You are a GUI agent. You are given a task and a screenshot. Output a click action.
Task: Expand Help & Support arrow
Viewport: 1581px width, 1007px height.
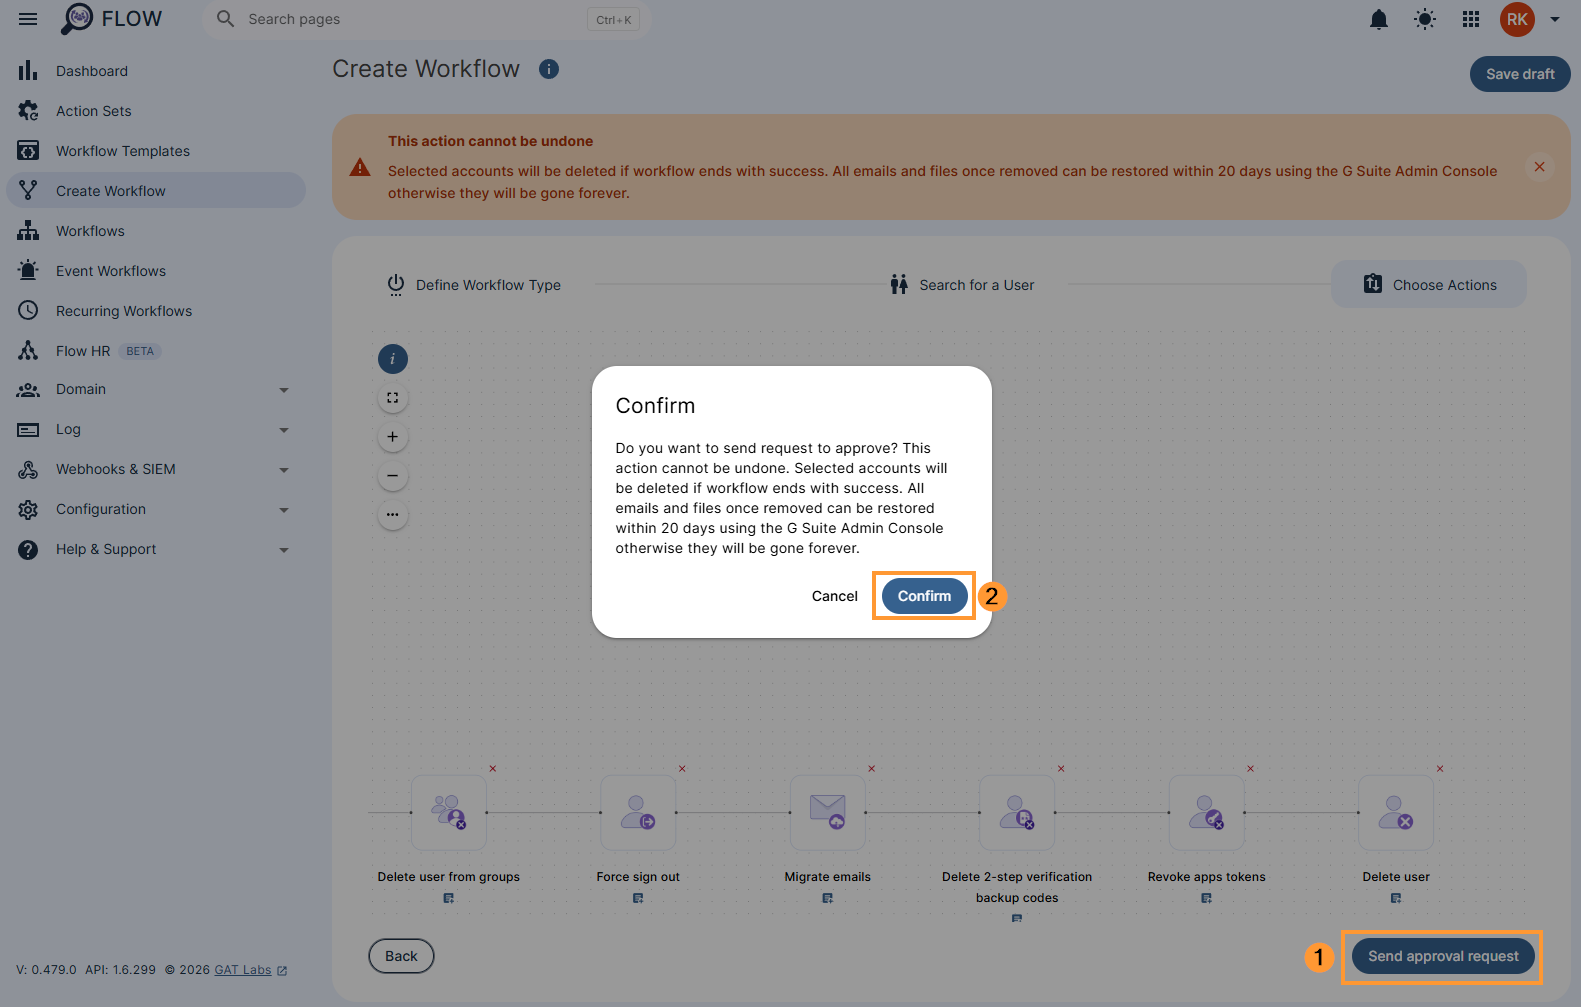[284, 550]
